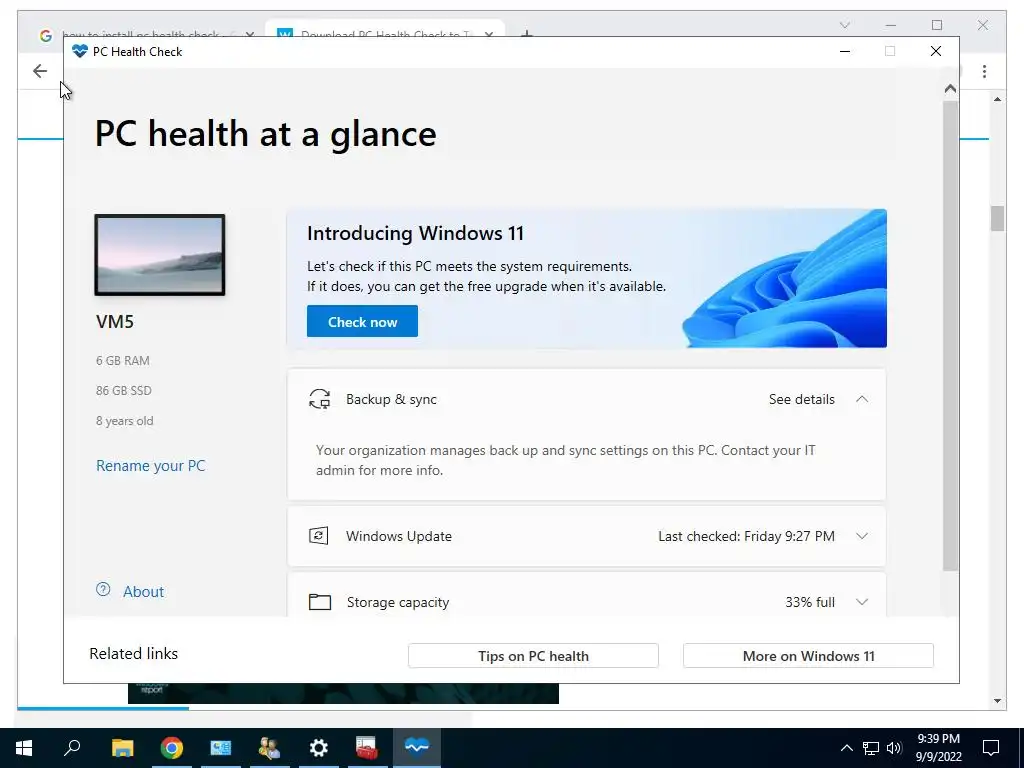Open the About link
This screenshot has height=768, width=1024.
coord(144,592)
